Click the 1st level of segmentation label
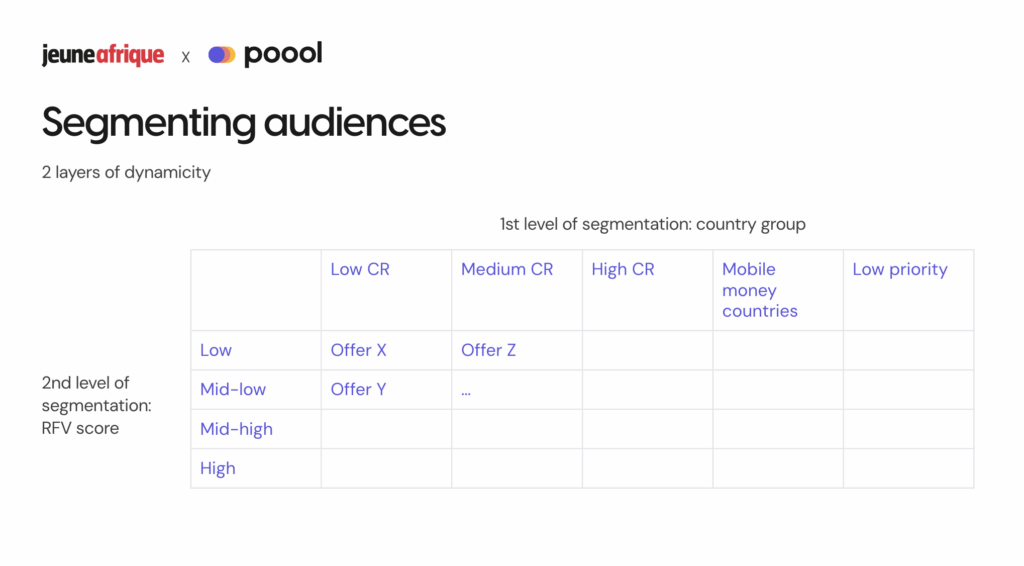 652,224
